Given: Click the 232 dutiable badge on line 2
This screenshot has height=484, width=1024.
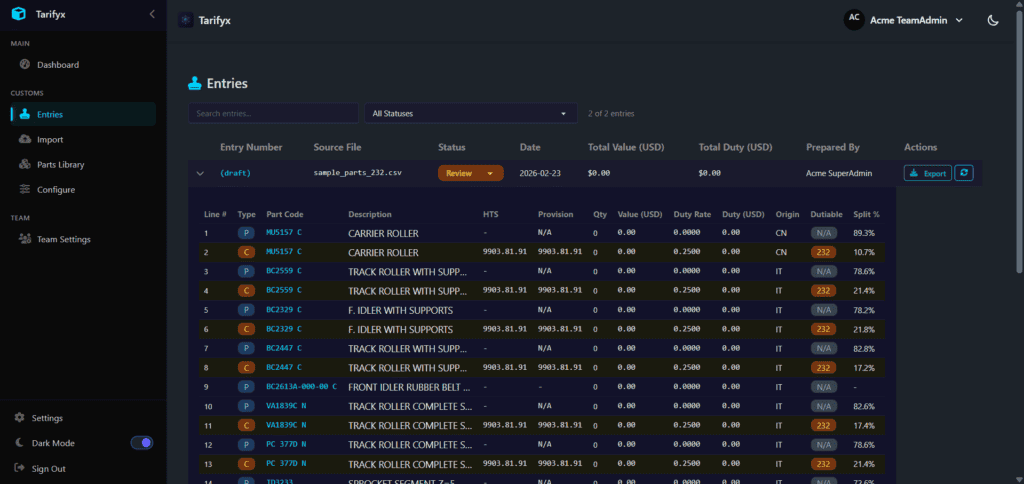Looking at the screenshot, I should click(823, 252).
